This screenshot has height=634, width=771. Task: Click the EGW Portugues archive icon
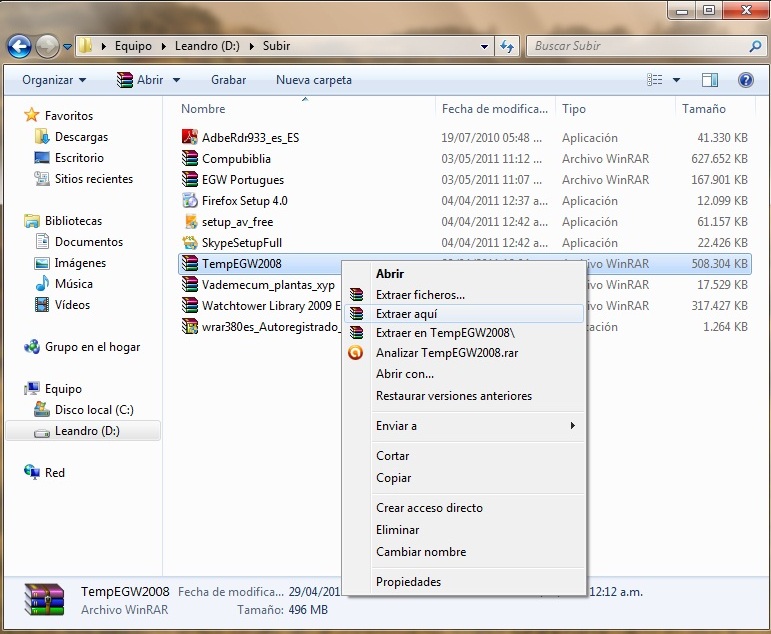click(x=190, y=180)
